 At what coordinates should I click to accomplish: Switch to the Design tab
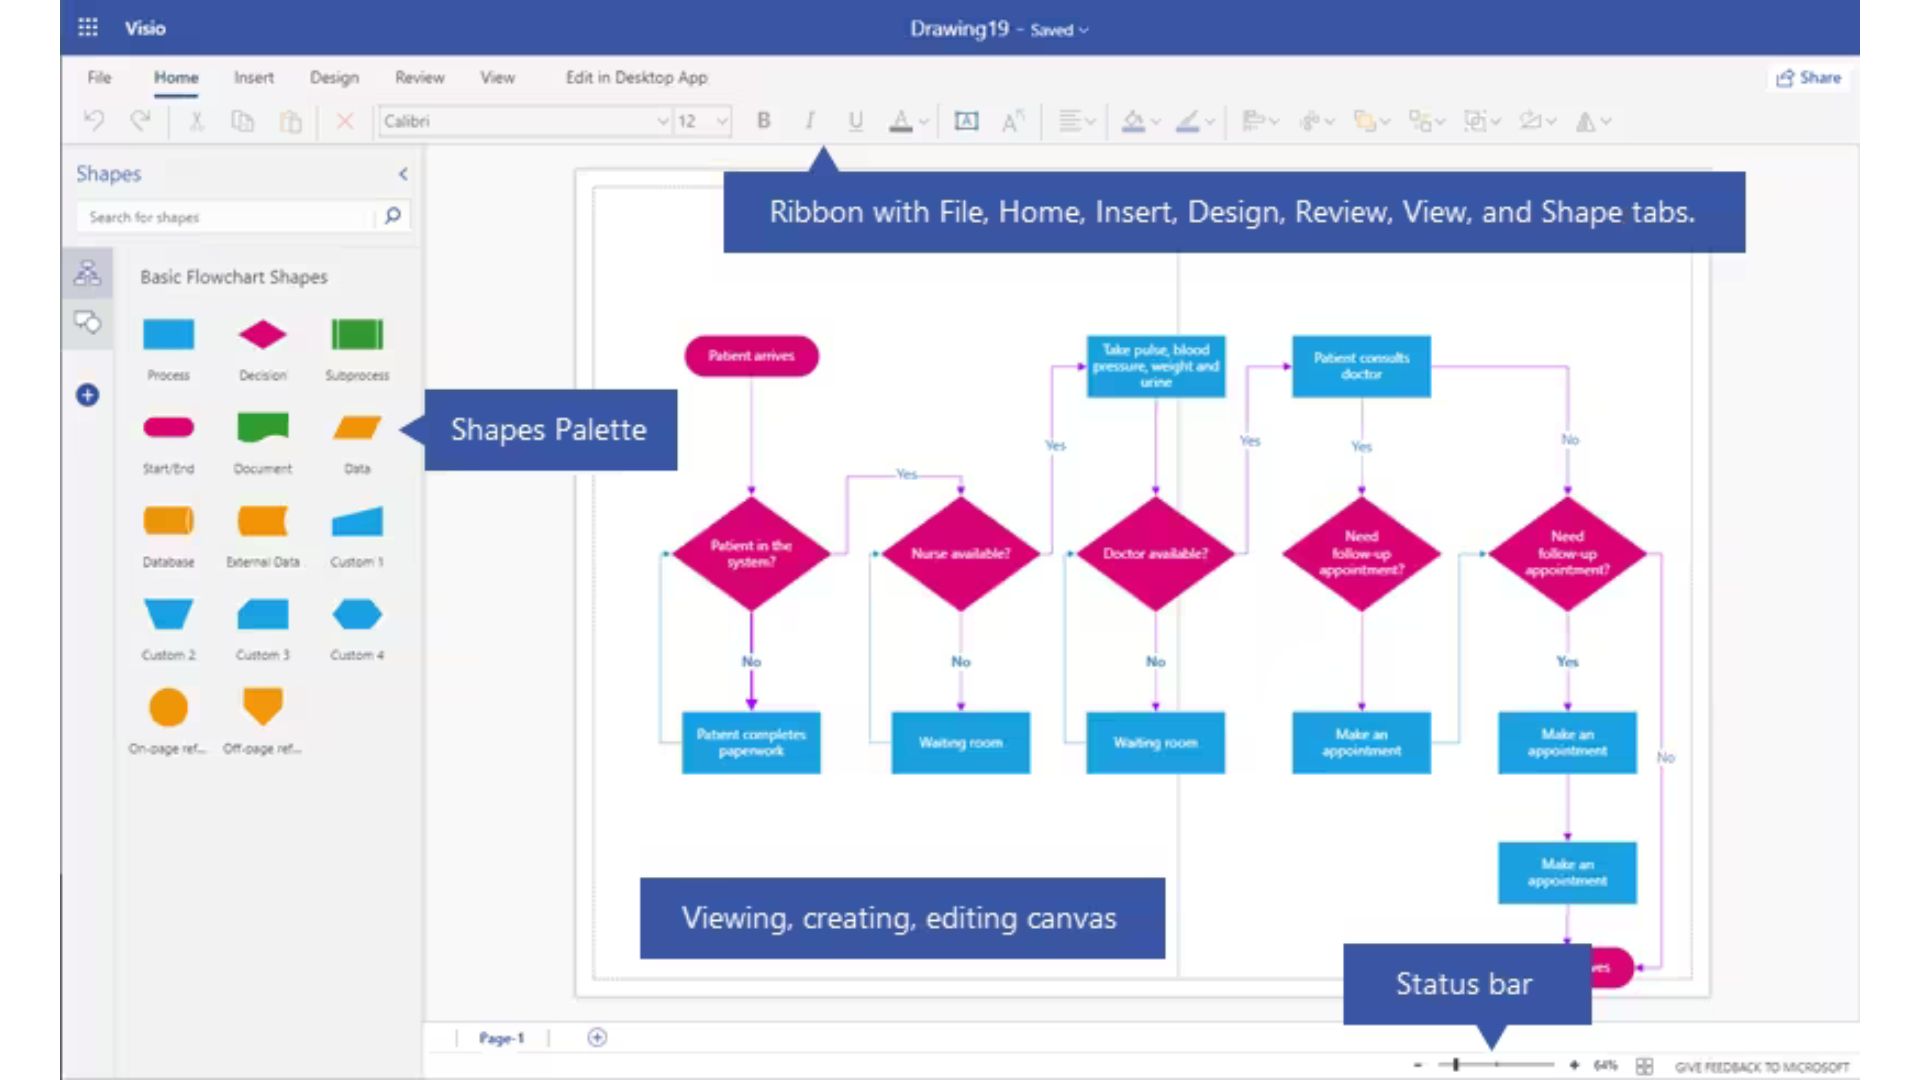point(334,77)
